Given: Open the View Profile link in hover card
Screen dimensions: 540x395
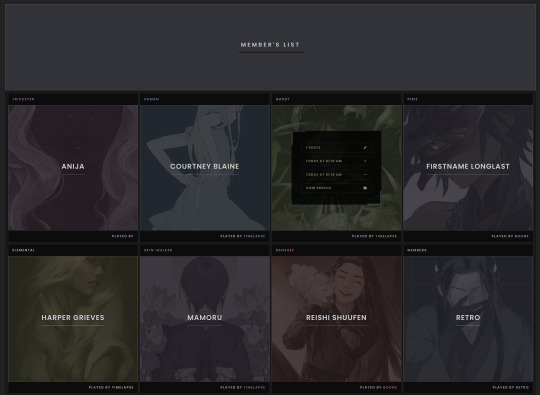Looking at the screenshot, I should tap(336, 188).
